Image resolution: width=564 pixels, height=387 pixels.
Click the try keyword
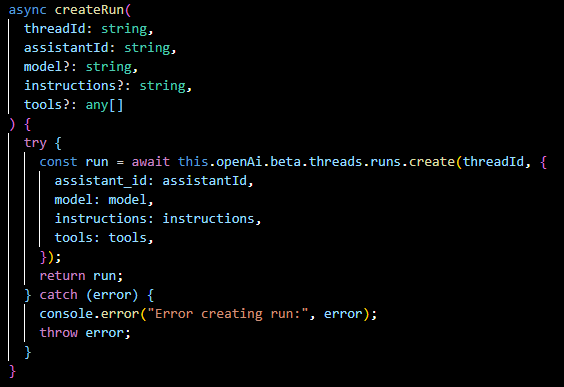point(35,143)
